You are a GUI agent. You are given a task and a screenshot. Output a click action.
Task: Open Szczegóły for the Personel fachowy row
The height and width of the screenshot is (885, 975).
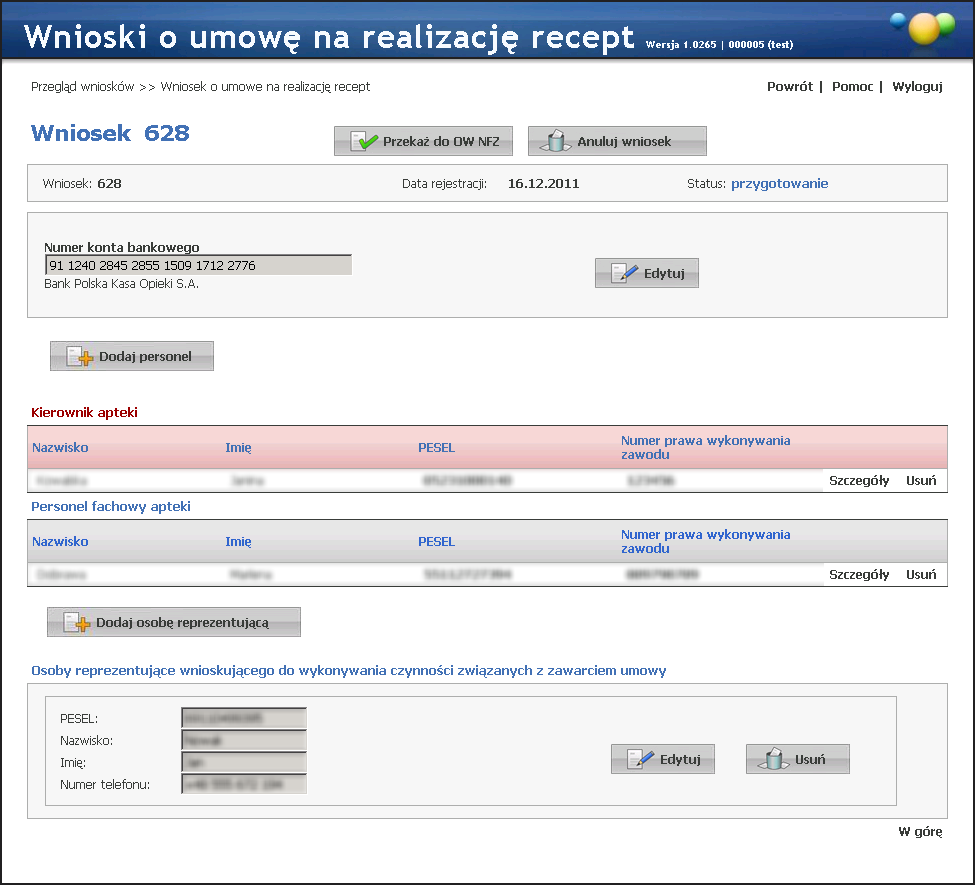tap(859, 575)
